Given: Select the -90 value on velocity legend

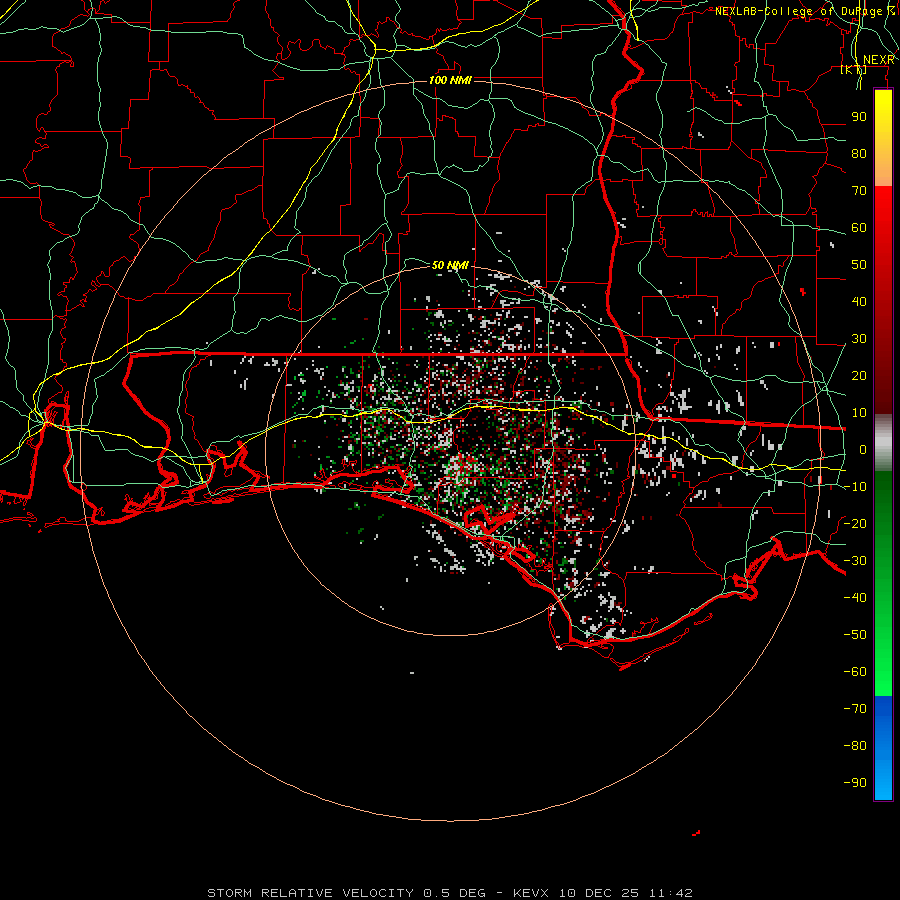Looking at the screenshot, I should point(855,783).
